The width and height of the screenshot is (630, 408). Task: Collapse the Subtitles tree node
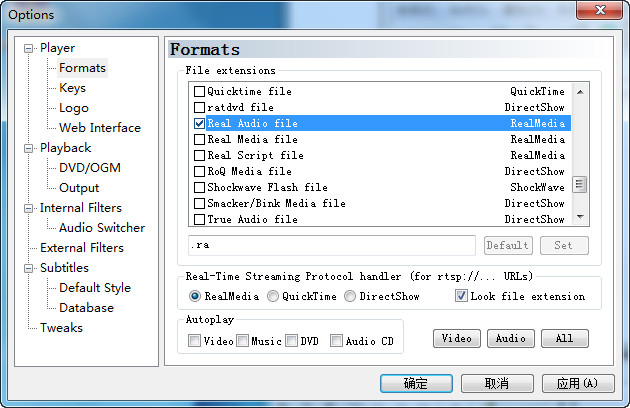pyautogui.click(x=30, y=268)
